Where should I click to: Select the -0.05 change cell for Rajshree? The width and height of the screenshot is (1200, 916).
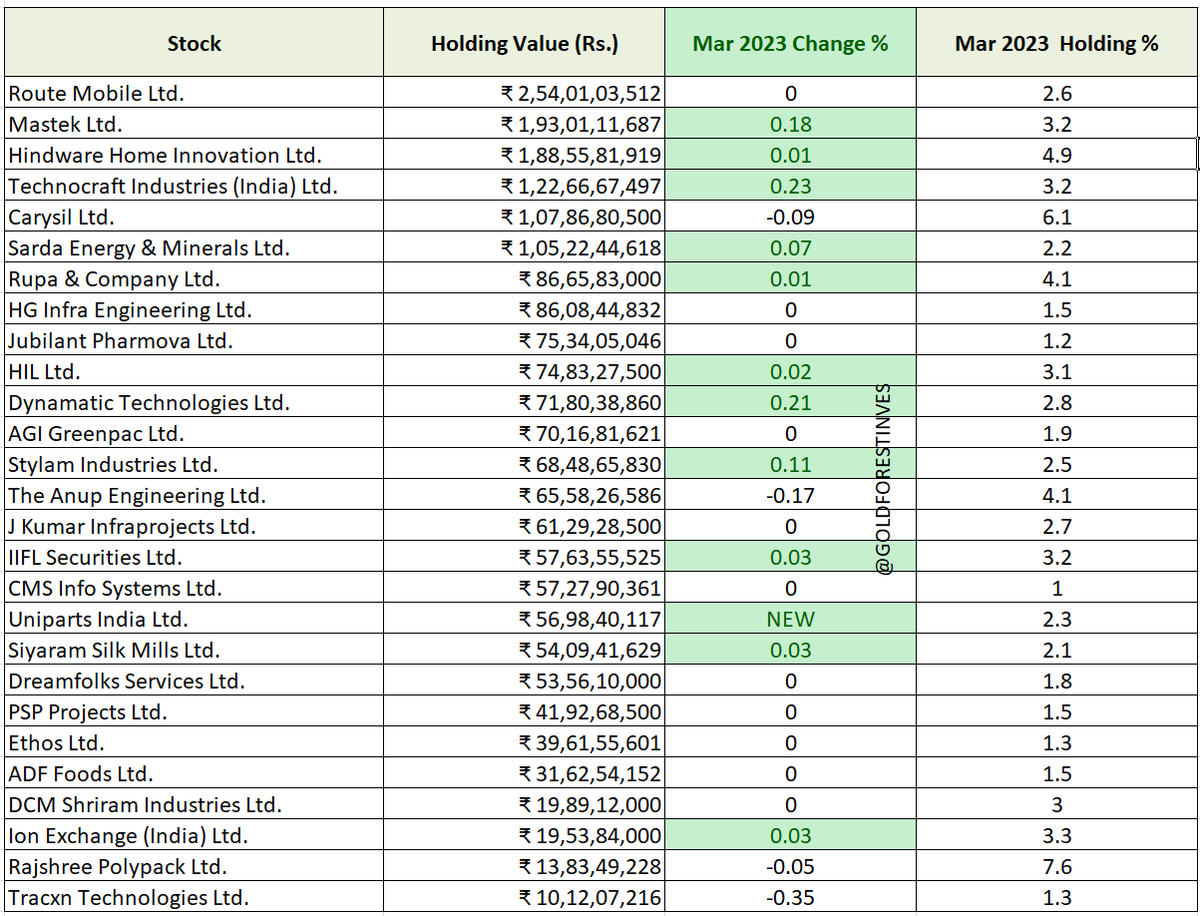(790, 868)
